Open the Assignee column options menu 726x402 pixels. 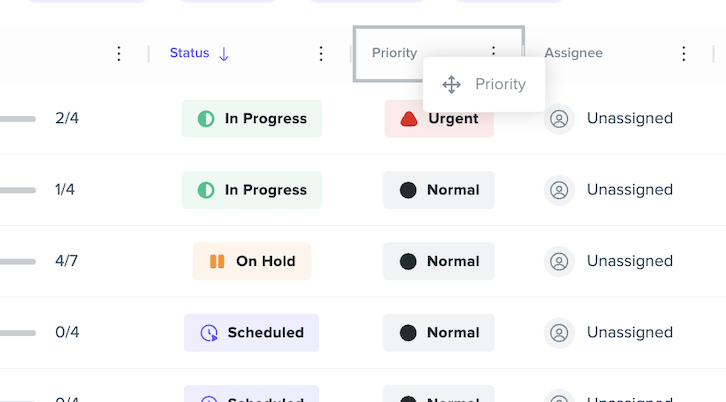coord(683,54)
